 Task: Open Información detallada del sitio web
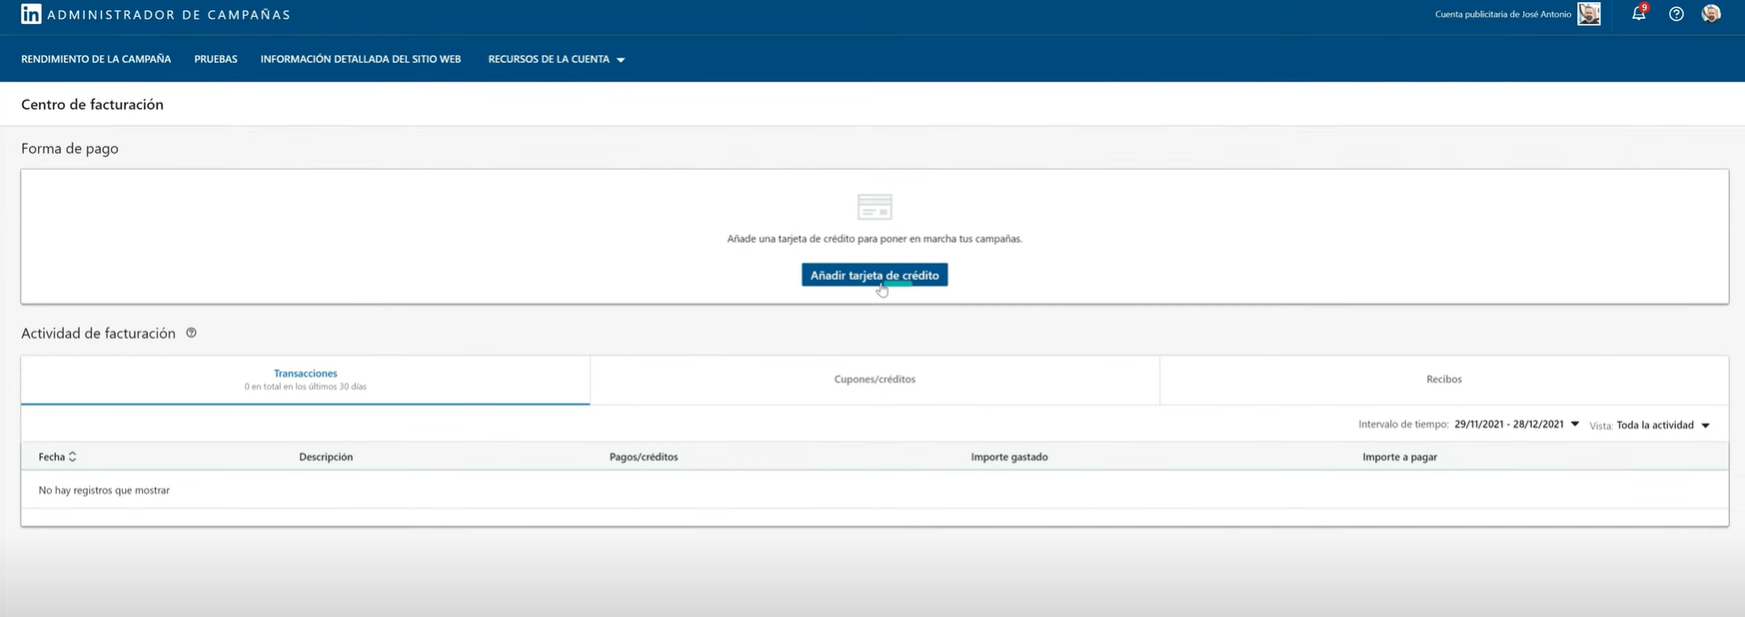click(x=361, y=59)
